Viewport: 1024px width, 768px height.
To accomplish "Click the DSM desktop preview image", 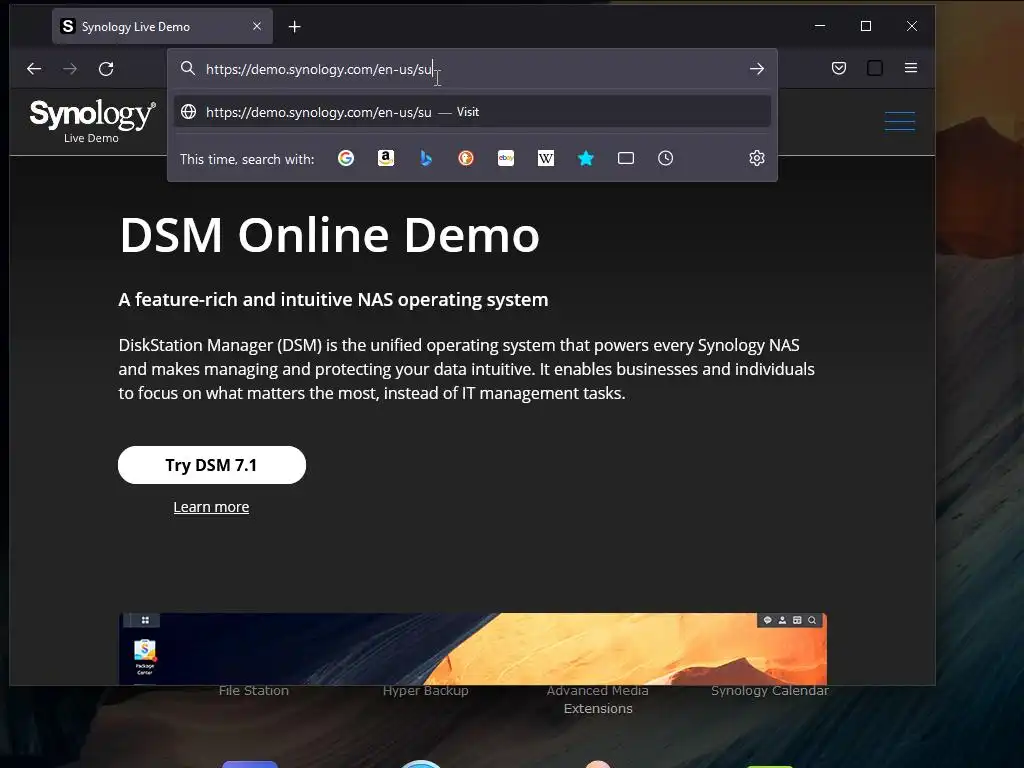I will (x=473, y=648).
